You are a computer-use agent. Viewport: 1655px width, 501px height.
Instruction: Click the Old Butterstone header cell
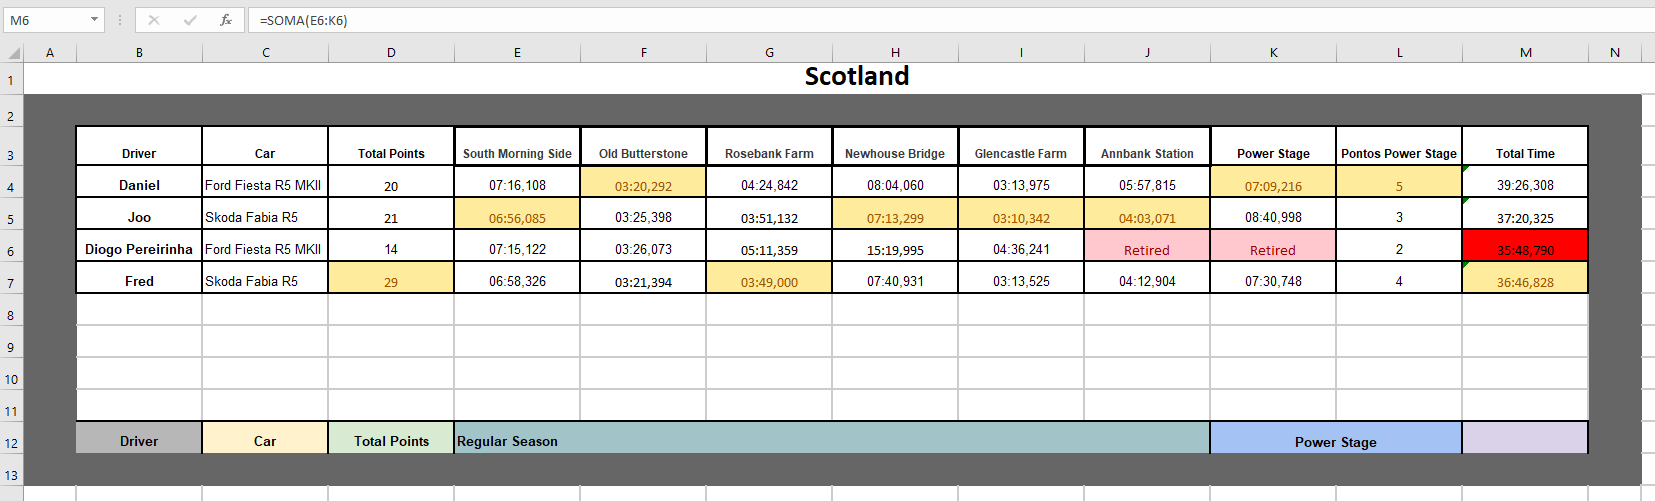(x=643, y=146)
